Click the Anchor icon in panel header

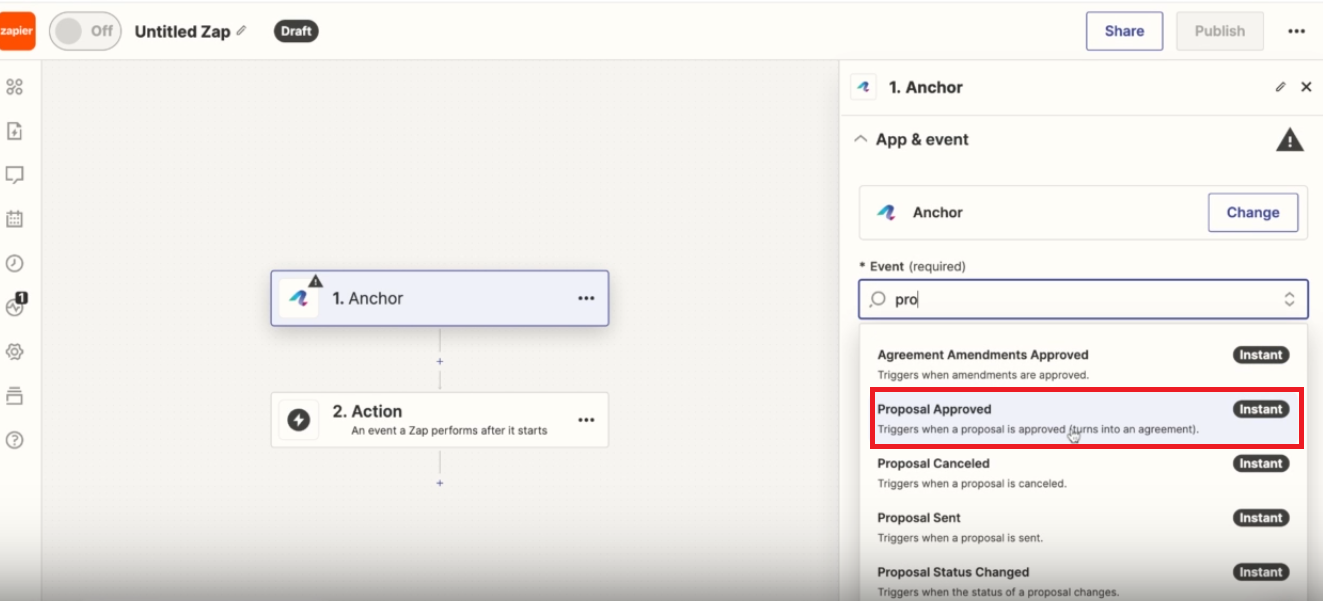pos(863,87)
